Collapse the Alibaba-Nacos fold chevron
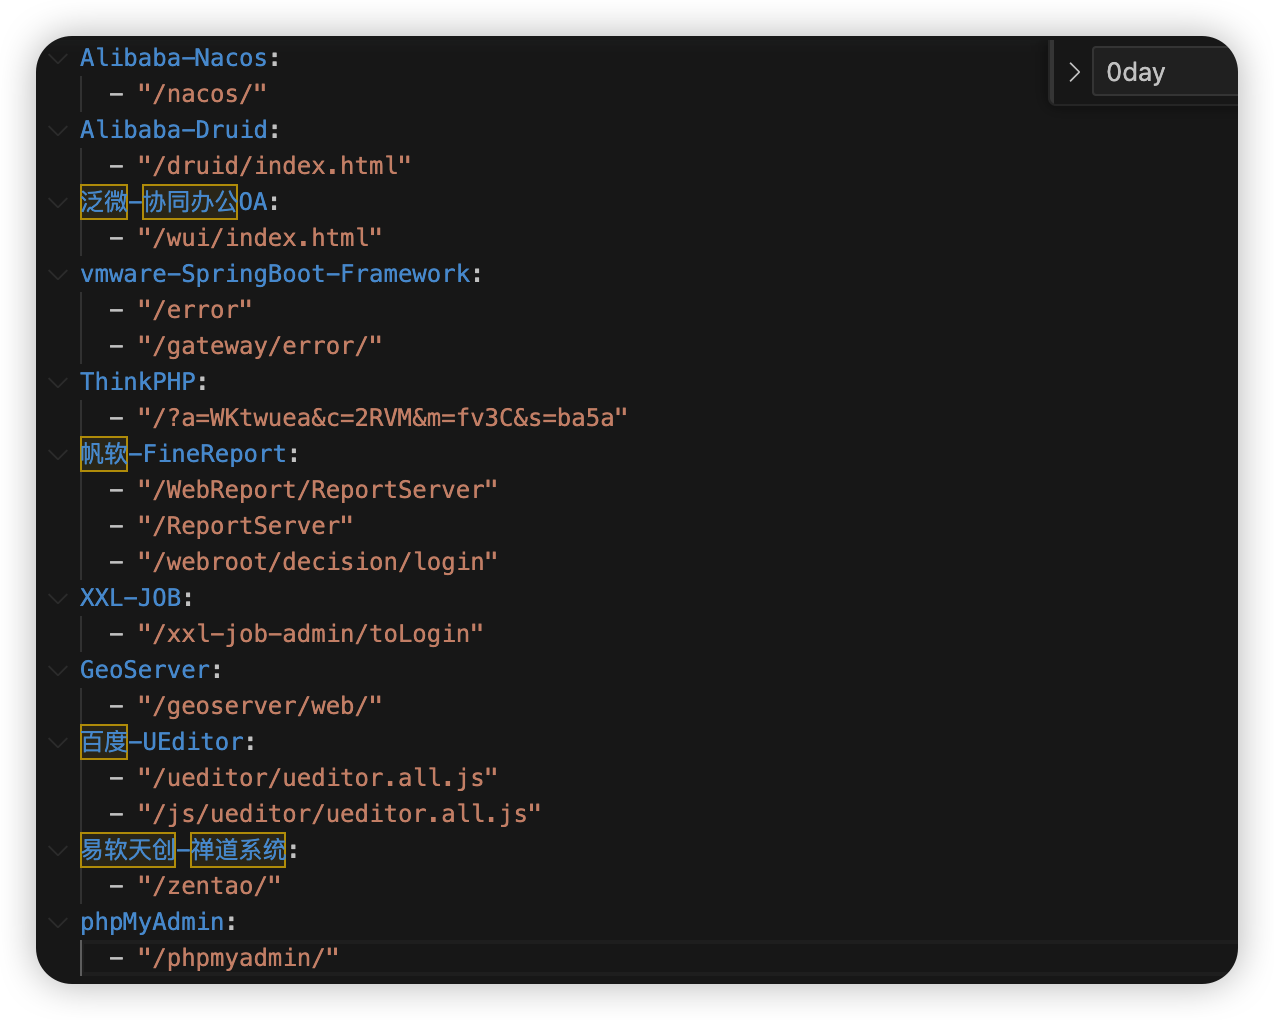The image size is (1274, 1020). pos(58,58)
